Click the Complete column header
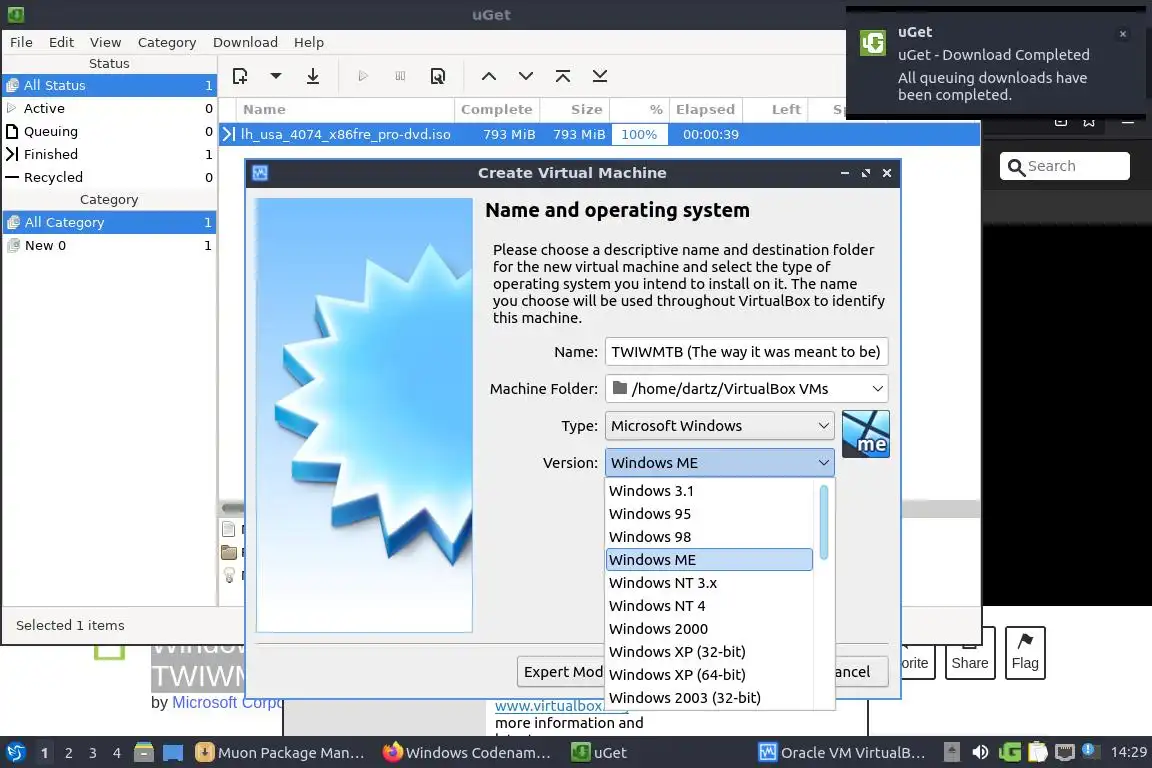This screenshot has width=1152, height=768. pyautogui.click(x=497, y=110)
